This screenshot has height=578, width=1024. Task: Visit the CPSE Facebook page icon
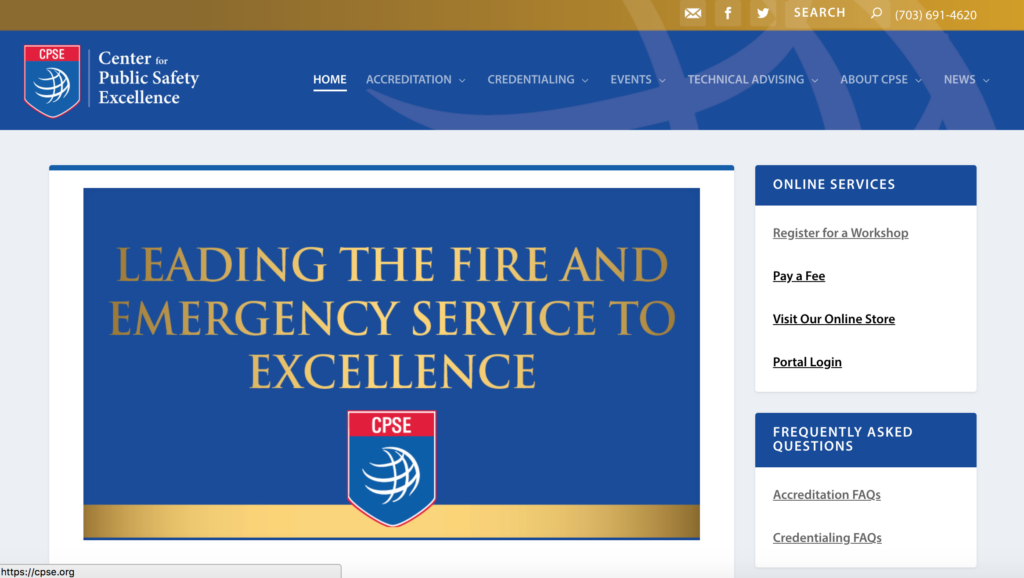tap(728, 13)
